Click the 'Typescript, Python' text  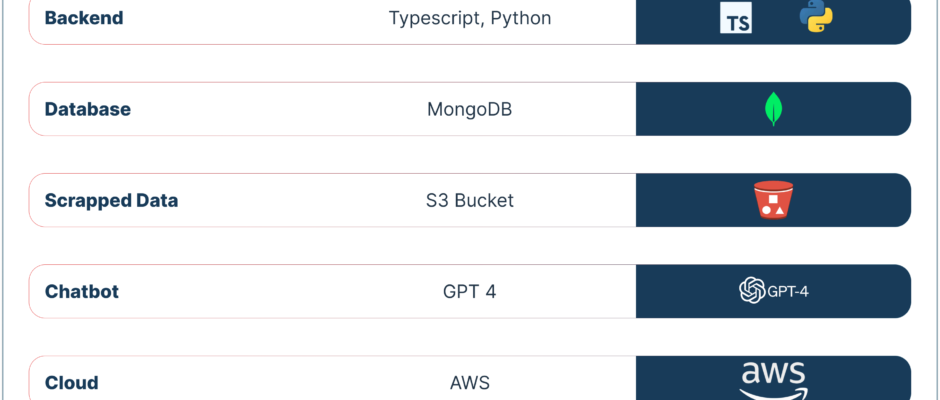(470, 19)
